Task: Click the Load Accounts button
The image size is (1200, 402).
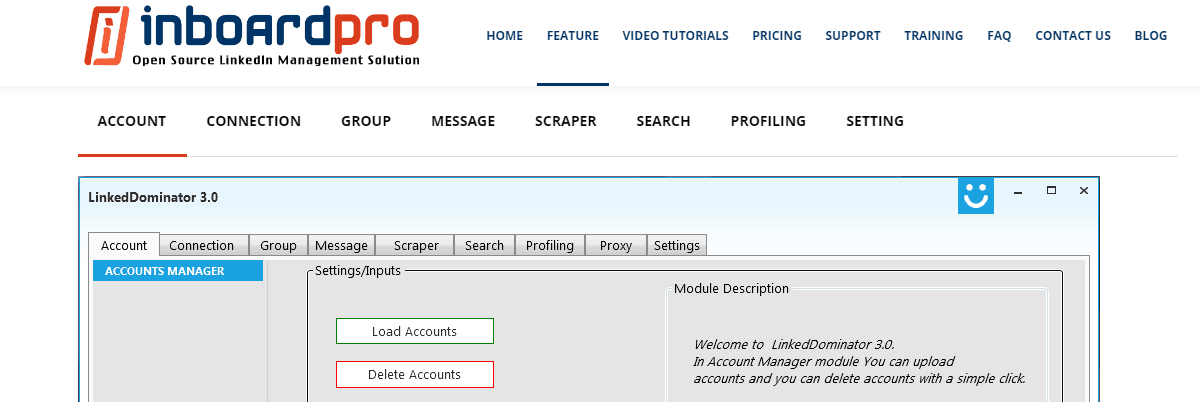Action: (415, 331)
